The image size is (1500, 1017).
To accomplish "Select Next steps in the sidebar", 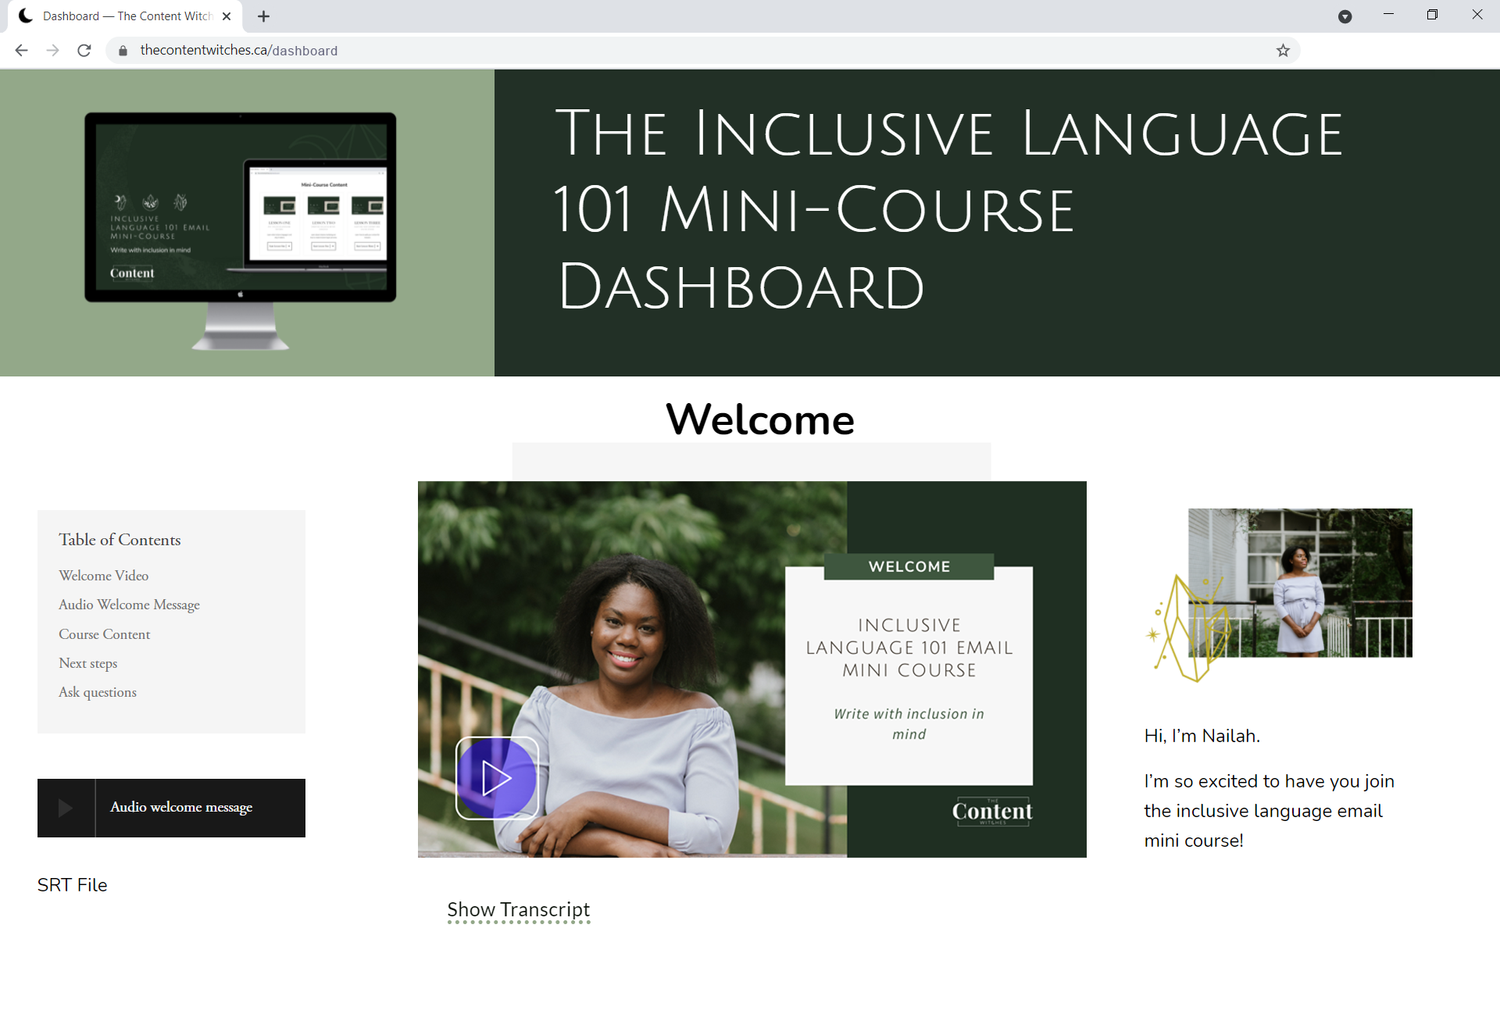I will (88, 663).
